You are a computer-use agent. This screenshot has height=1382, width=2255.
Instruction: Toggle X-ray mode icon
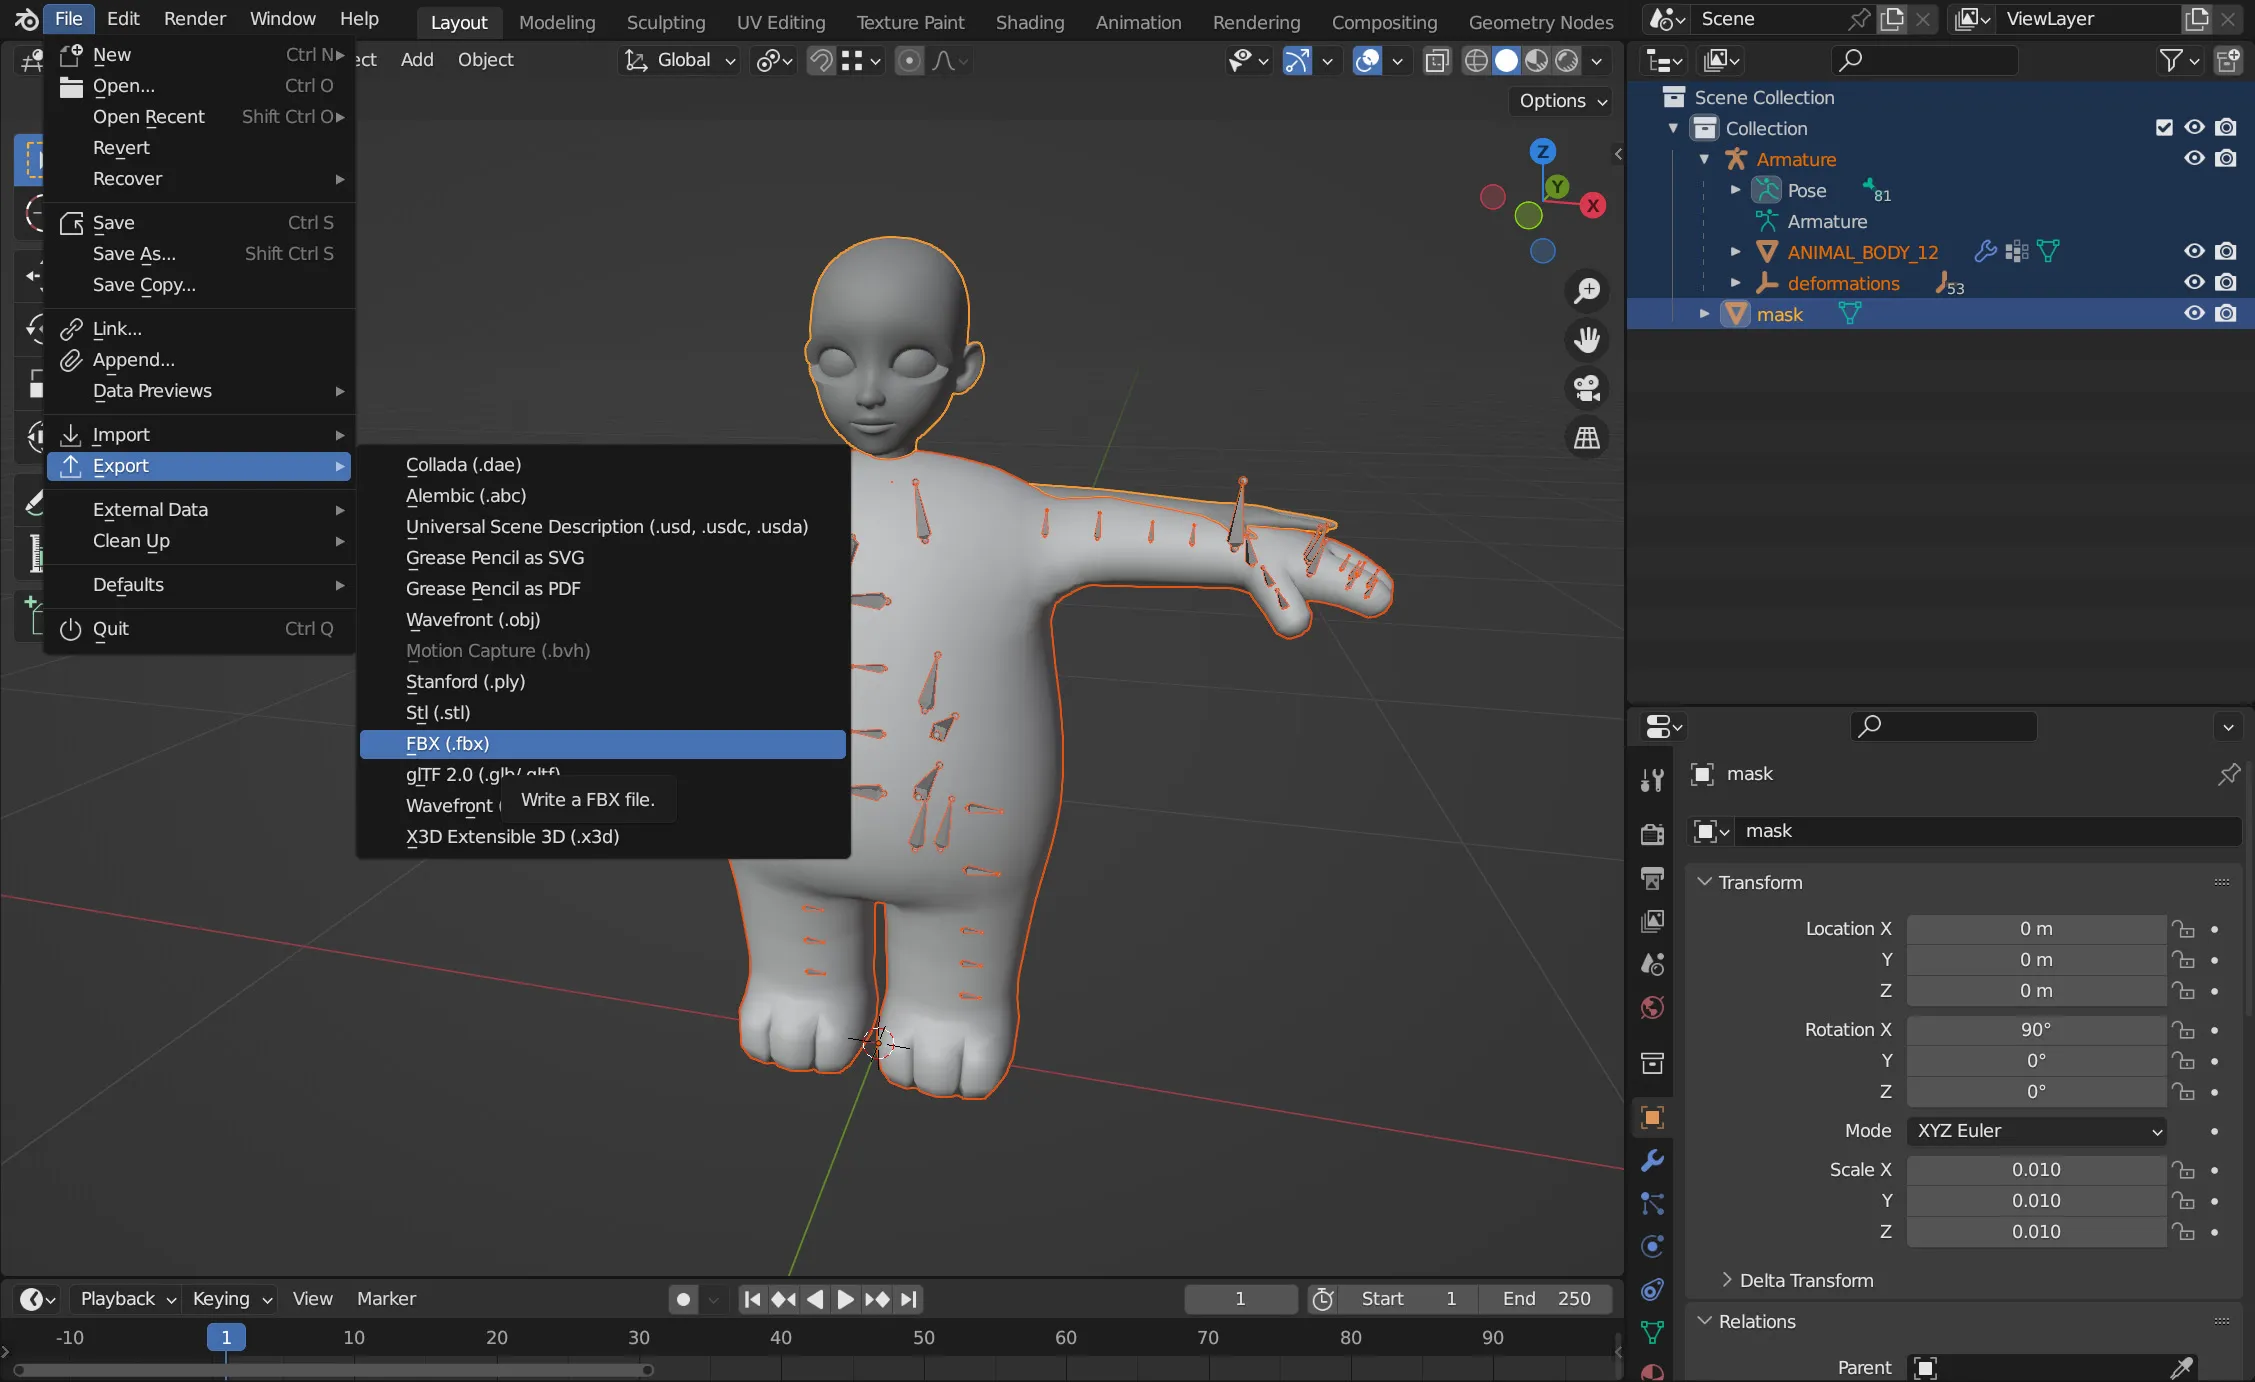click(x=1437, y=61)
